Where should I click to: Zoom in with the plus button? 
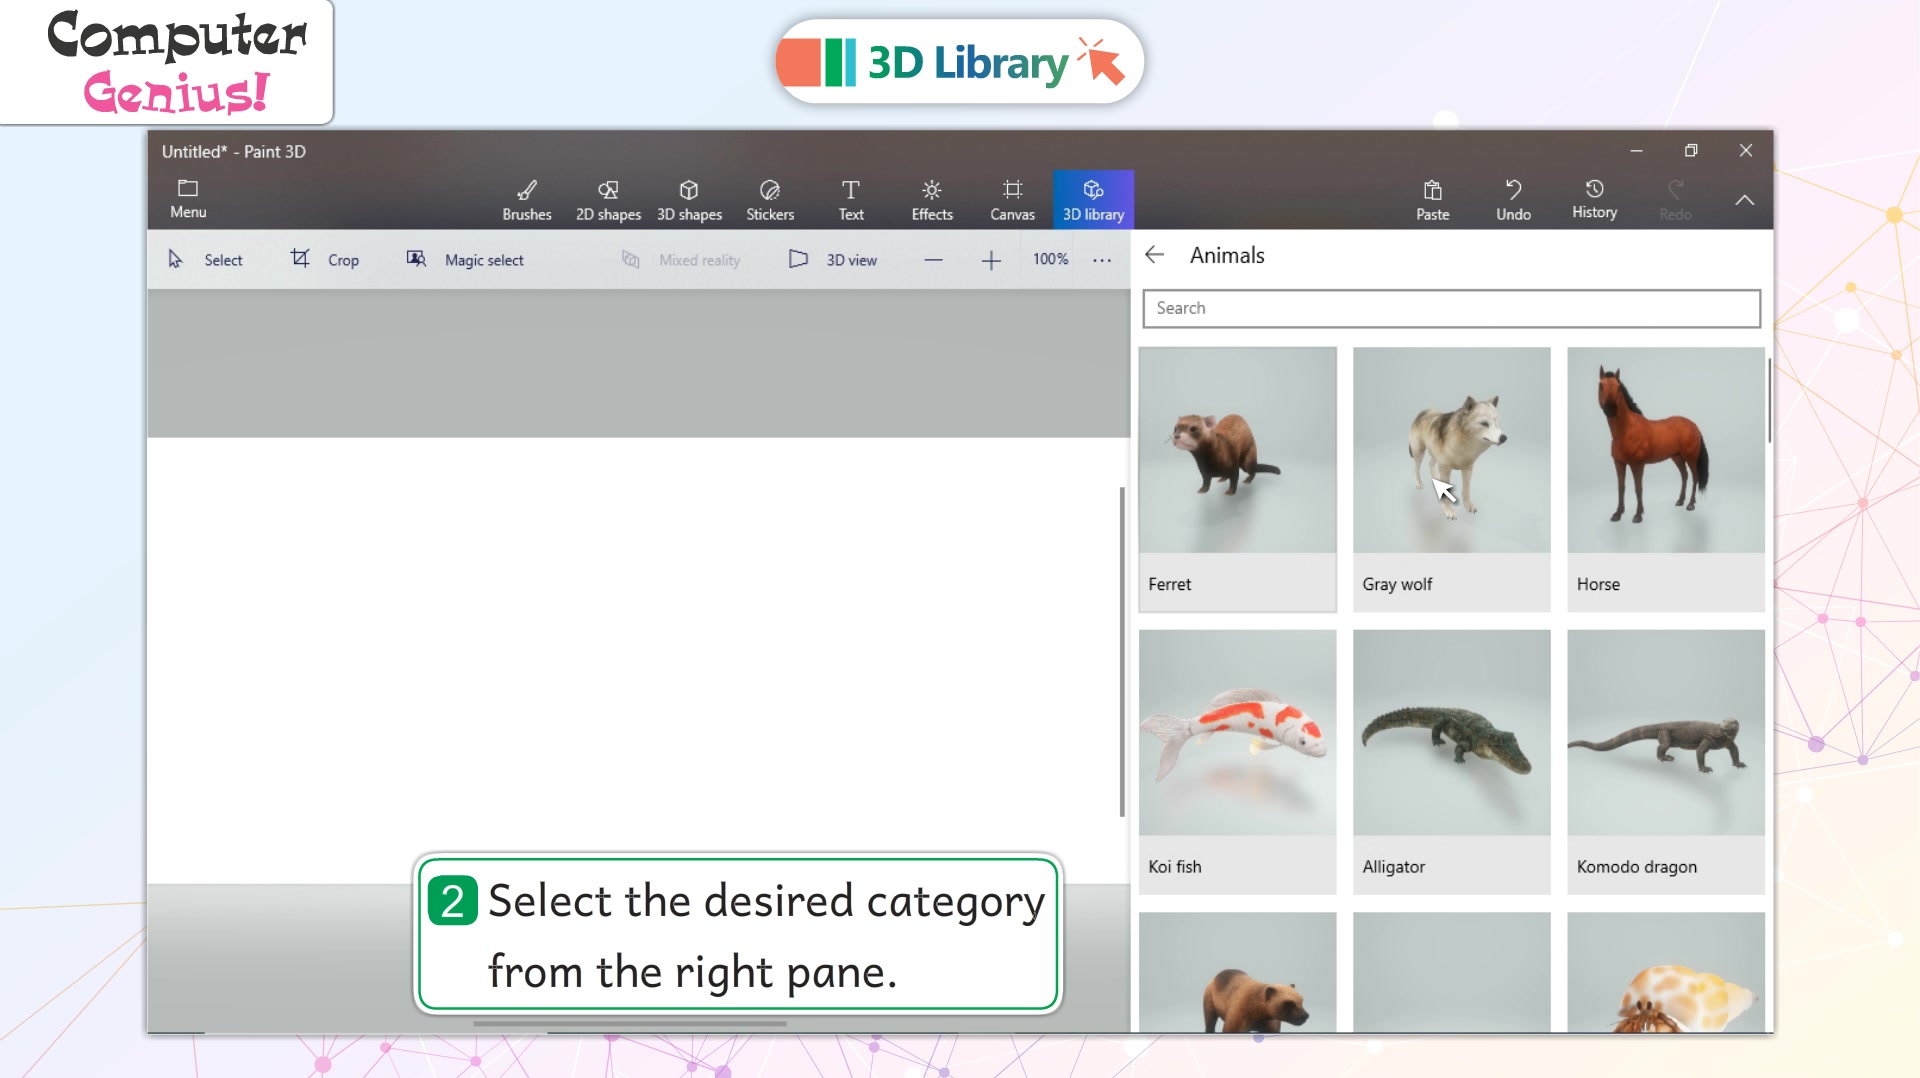[991, 260]
